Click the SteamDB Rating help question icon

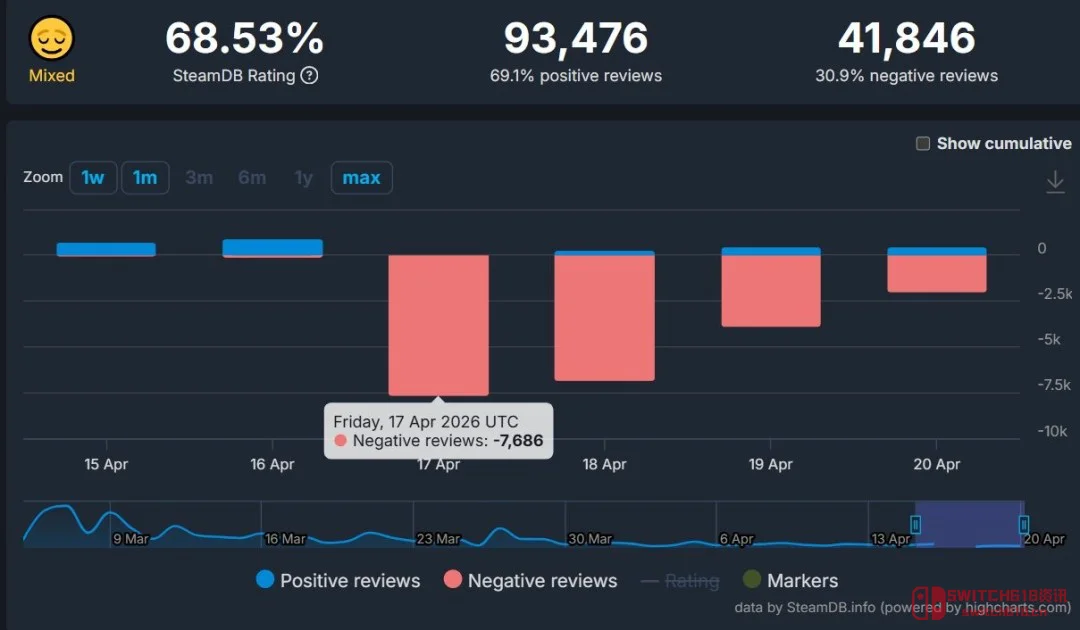[309, 76]
